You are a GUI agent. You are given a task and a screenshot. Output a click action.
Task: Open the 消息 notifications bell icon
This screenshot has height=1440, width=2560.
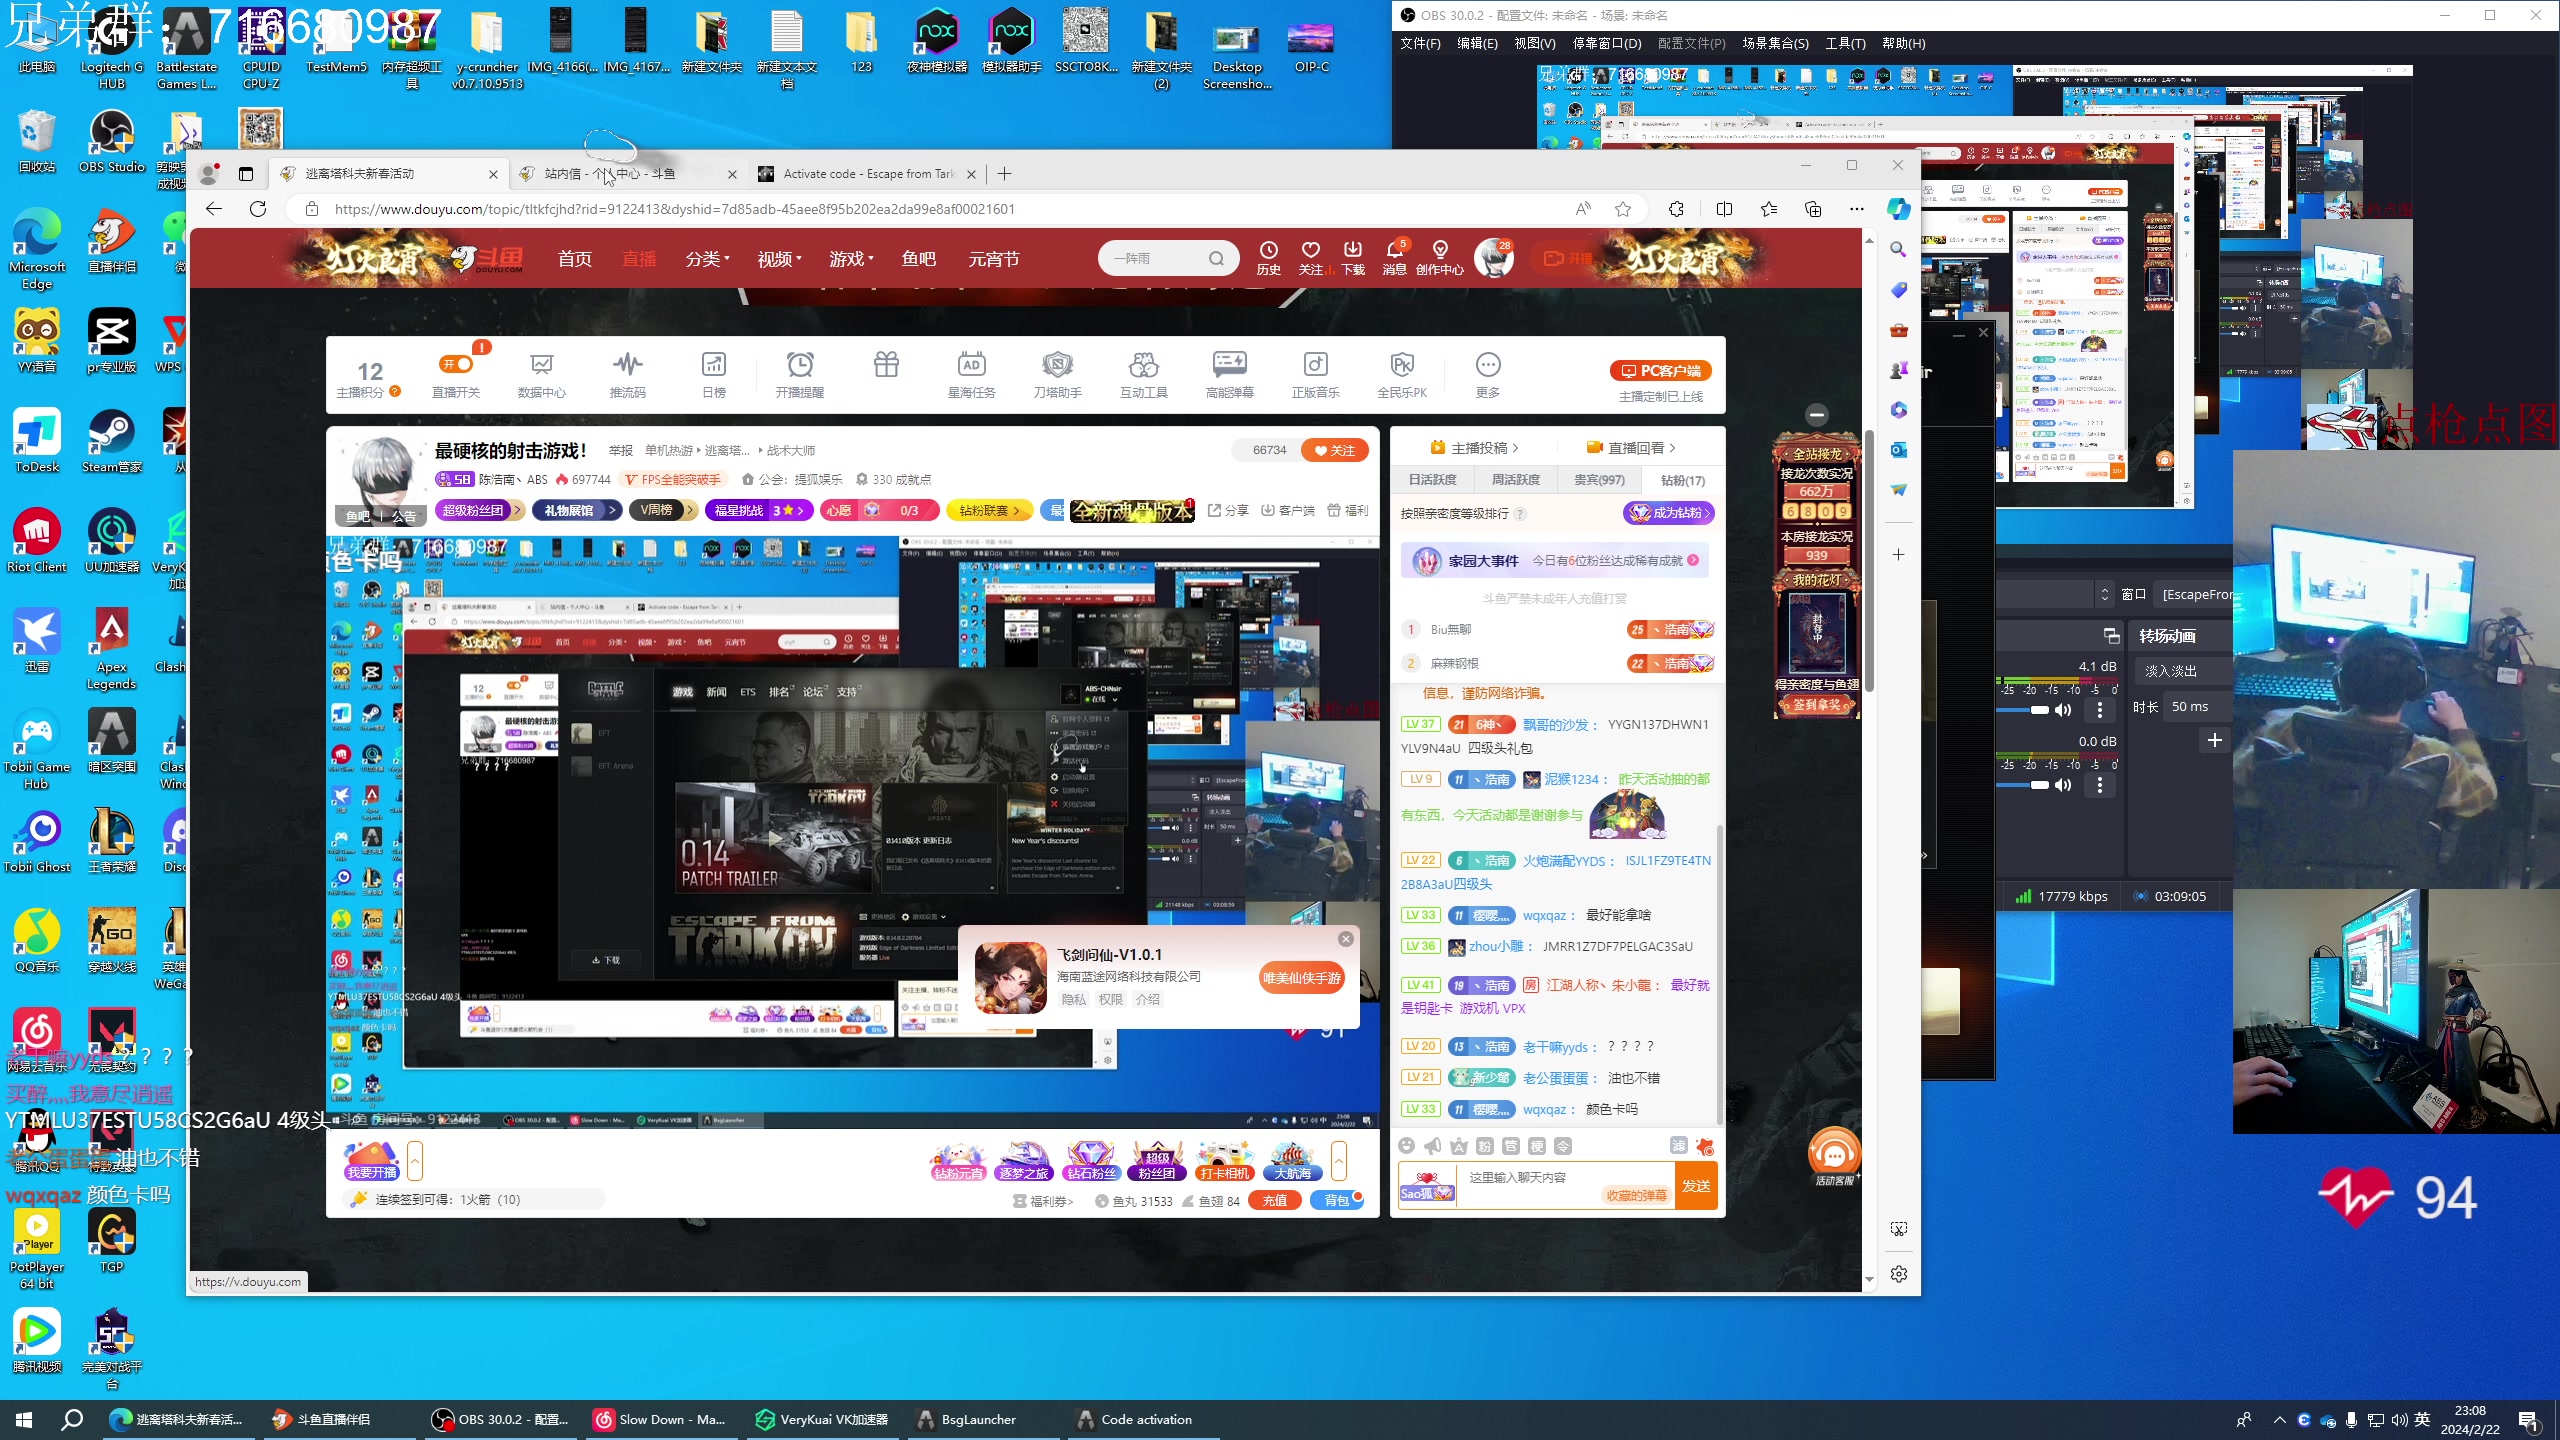(1395, 258)
